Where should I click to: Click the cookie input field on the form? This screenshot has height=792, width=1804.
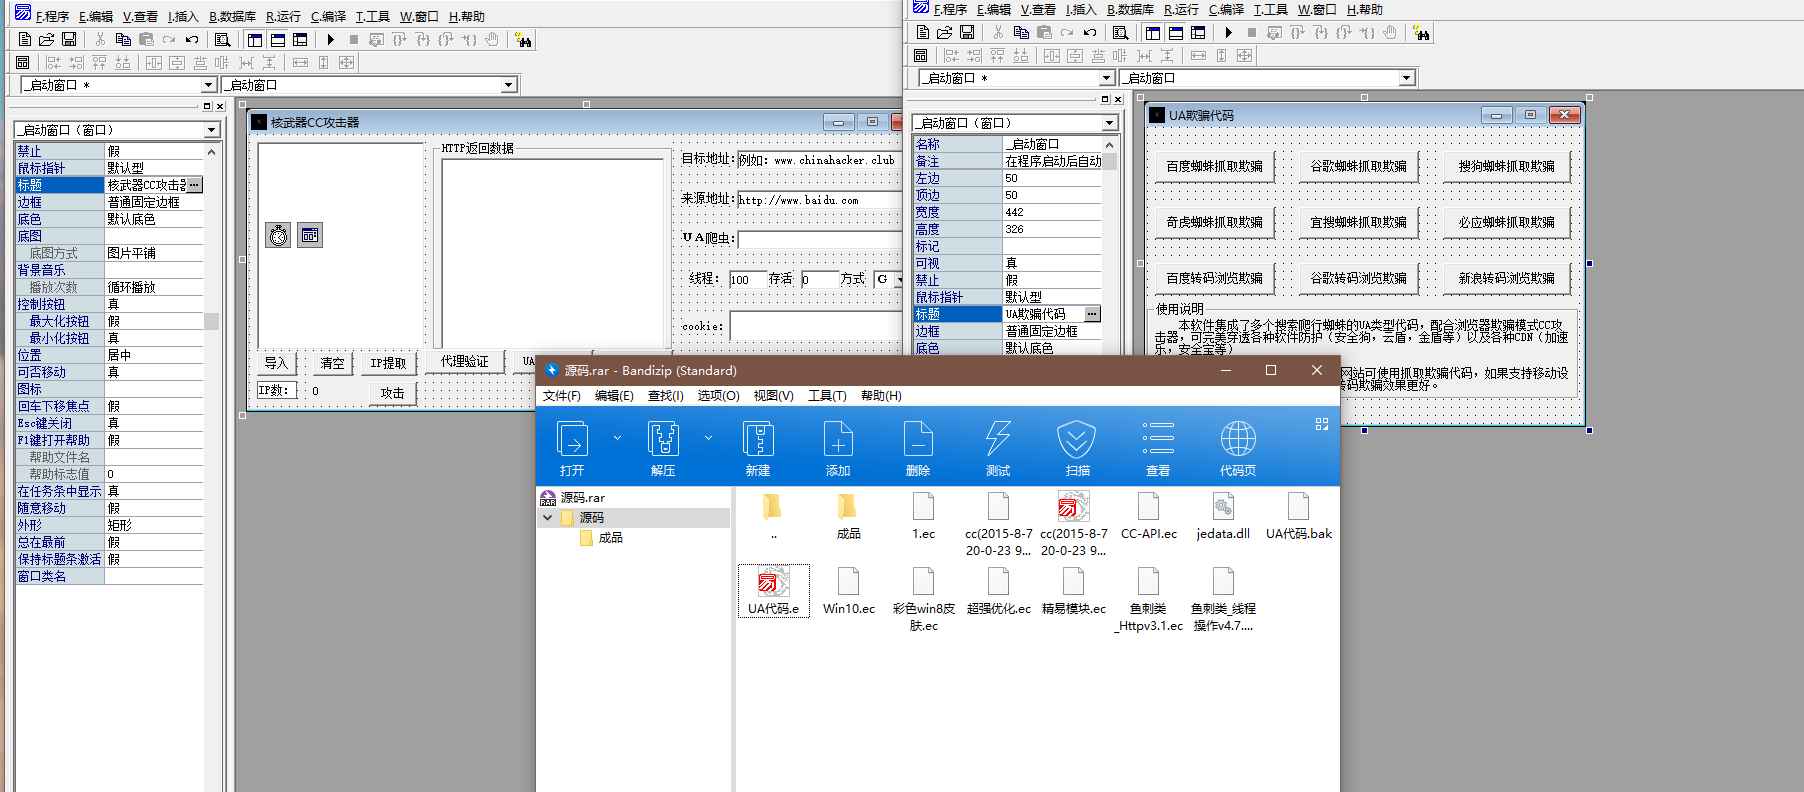[x=816, y=327]
